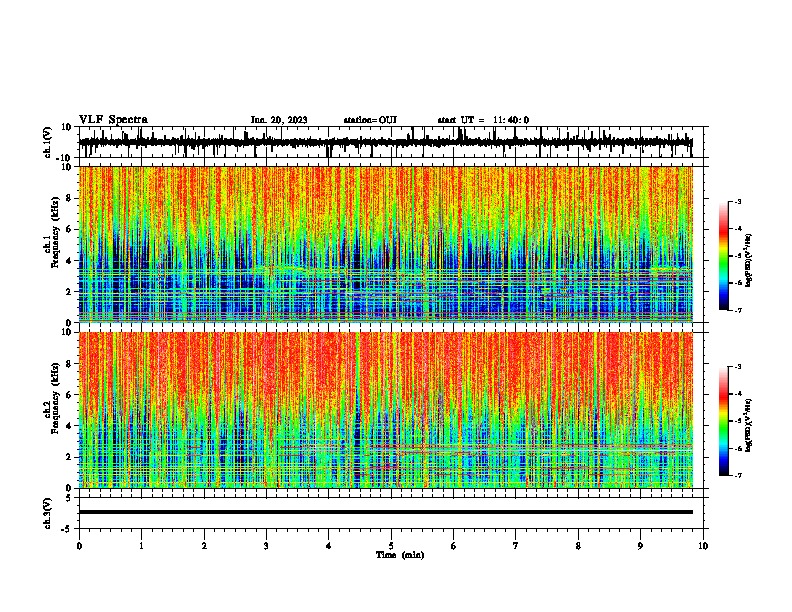This screenshot has width=792, height=612.
Task: Click time axis tick label "9"
Action: coord(640,546)
